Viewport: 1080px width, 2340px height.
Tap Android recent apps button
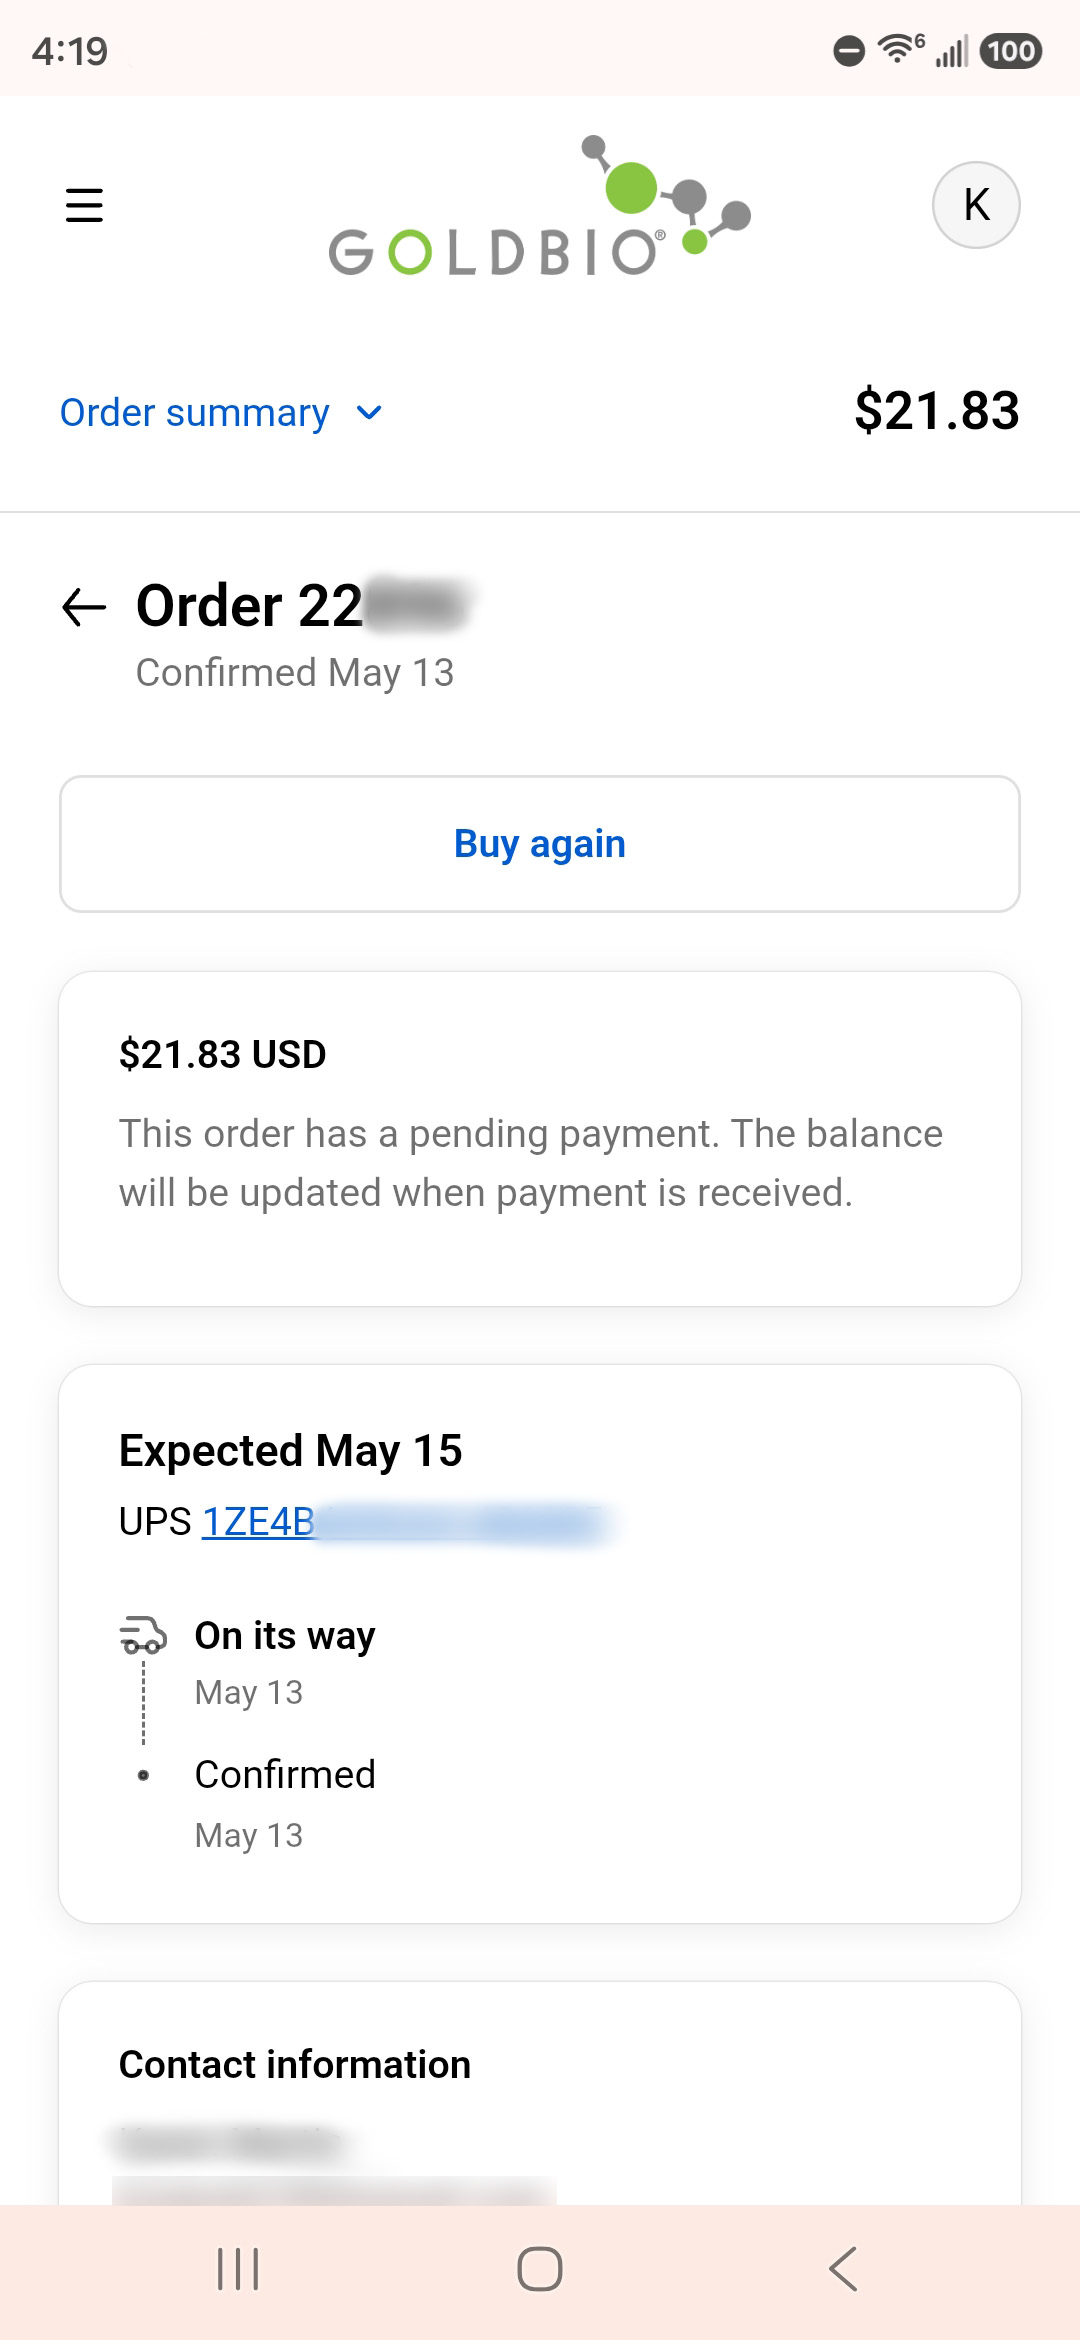[x=238, y=2269]
